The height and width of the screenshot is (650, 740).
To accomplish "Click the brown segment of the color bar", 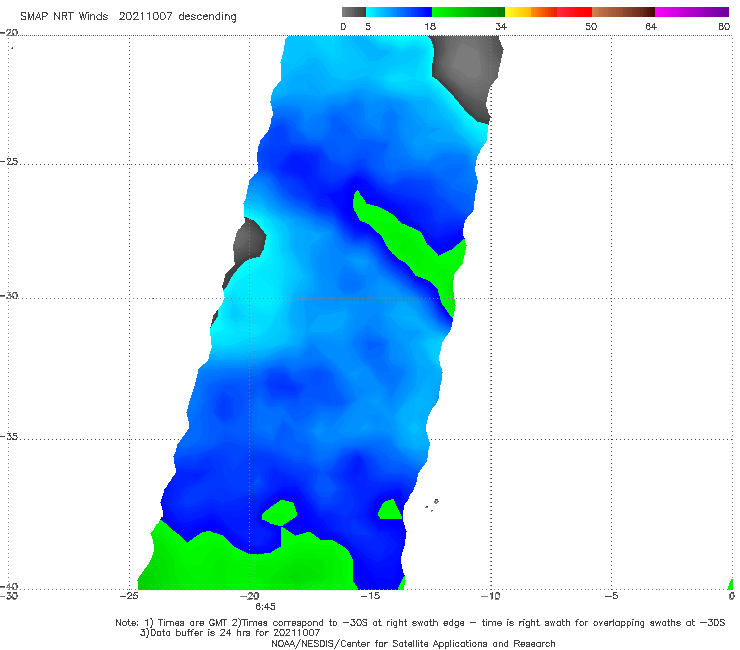I will [623, 12].
